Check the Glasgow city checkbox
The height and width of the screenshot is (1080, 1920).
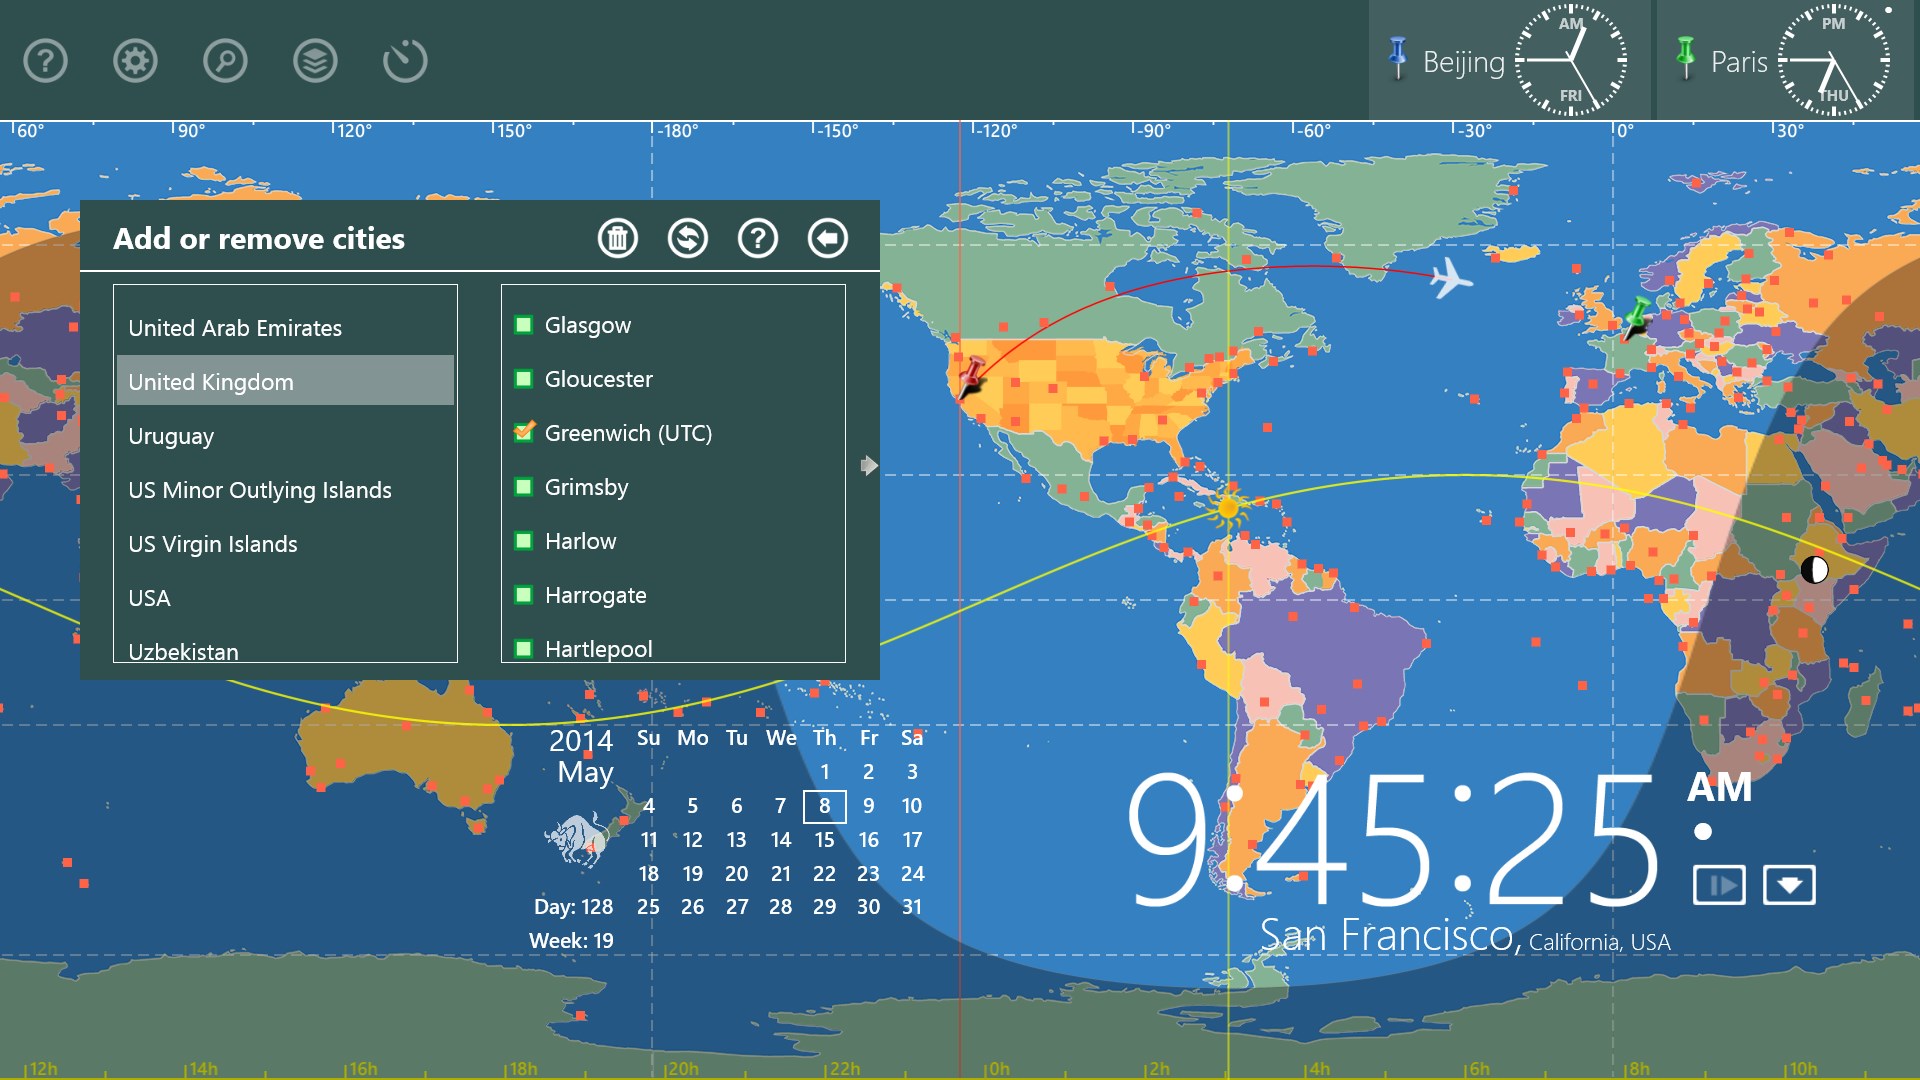523,325
